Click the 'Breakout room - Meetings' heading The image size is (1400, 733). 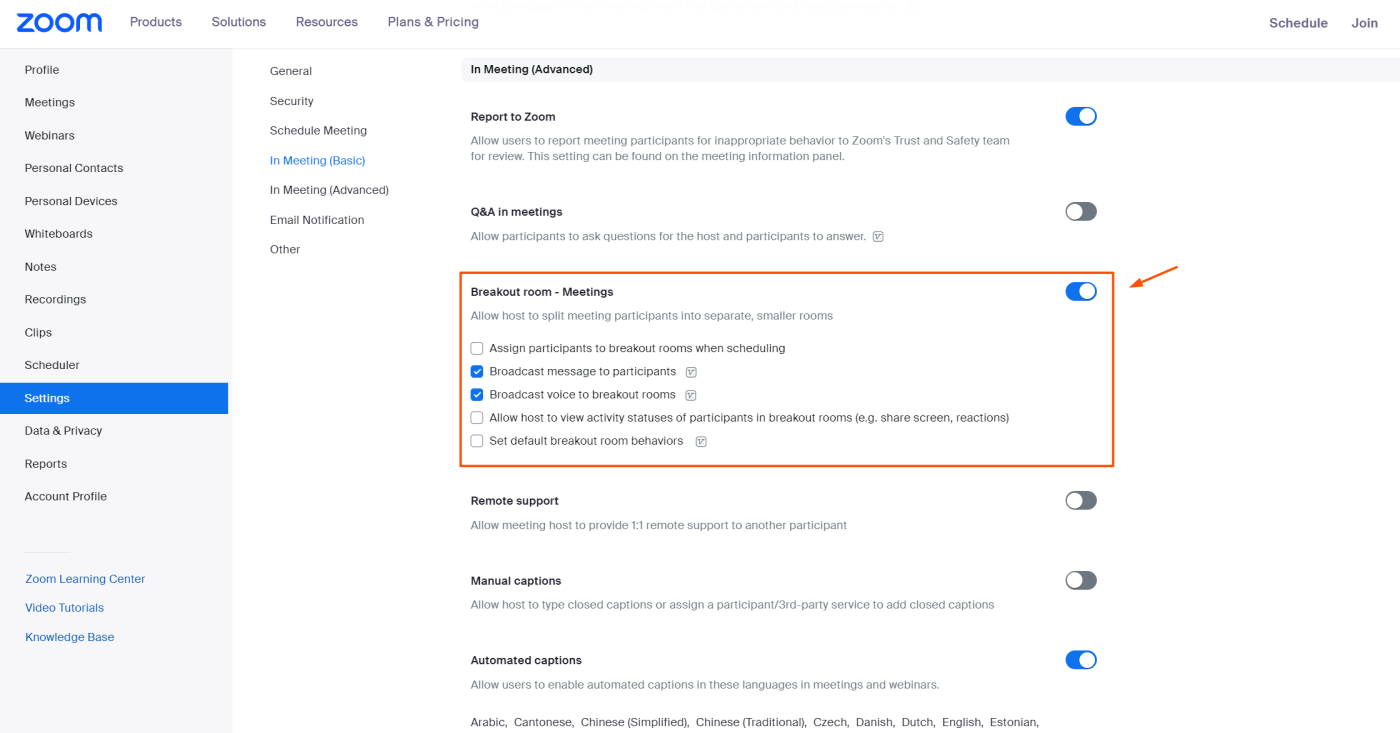click(x=542, y=292)
